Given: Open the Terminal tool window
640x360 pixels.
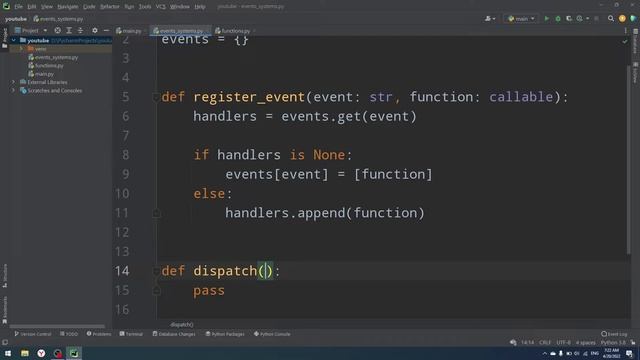Looking at the screenshot, I should tap(131, 334).
